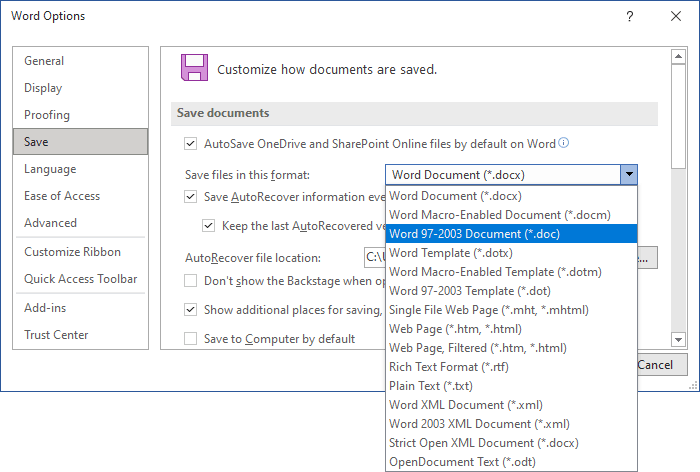Image resolution: width=700 pixels, height=472 pixels.
Task: Select Word 97-2003 Document (*.doc)
Action: [511, 234]
